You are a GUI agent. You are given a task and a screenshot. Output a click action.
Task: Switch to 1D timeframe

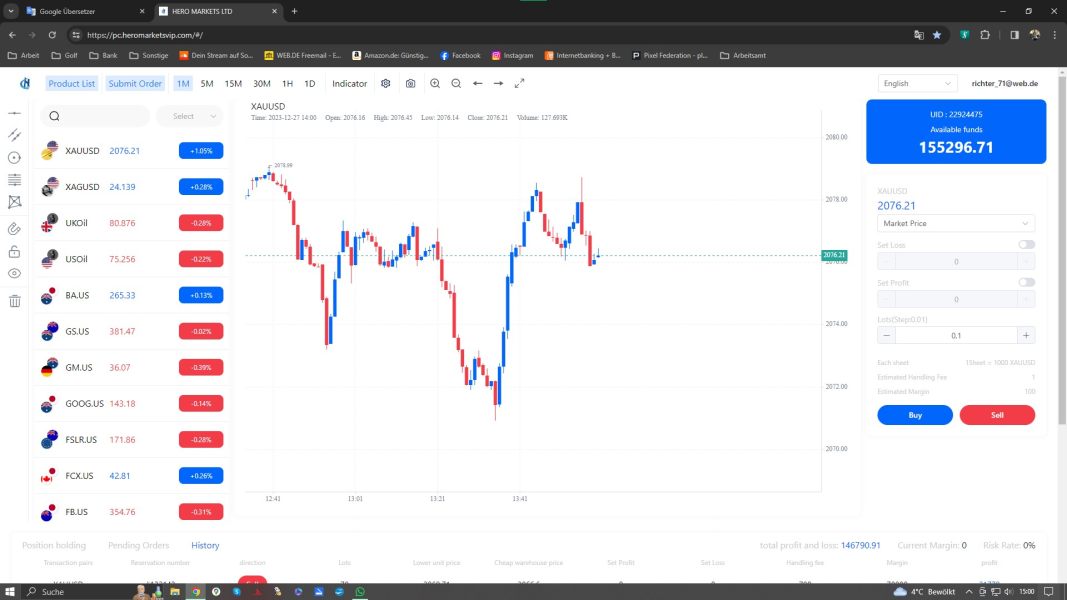click(x=310, y=84)
